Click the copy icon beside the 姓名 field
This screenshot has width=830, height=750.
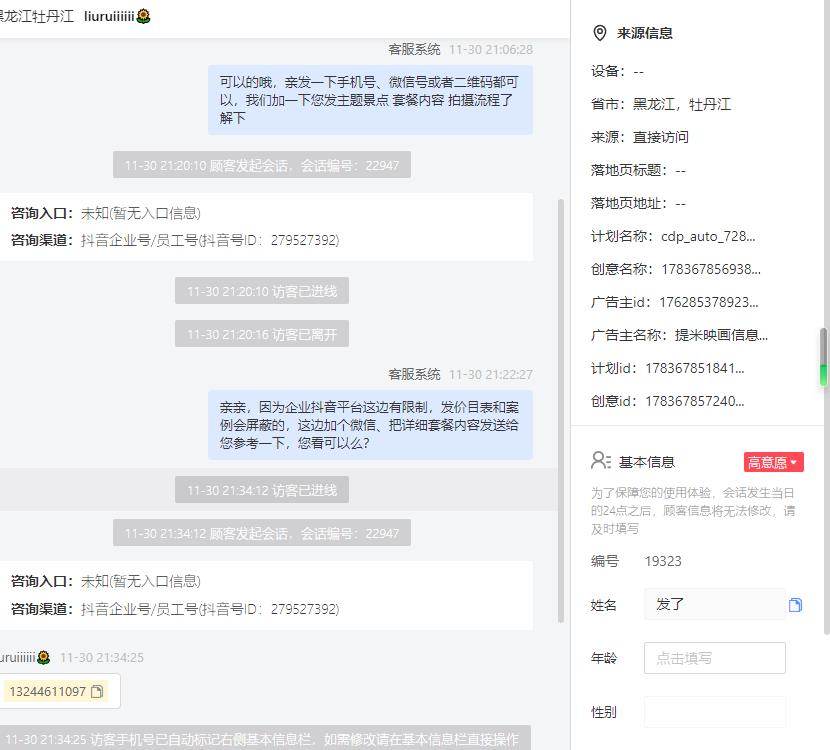click(795, 605)
